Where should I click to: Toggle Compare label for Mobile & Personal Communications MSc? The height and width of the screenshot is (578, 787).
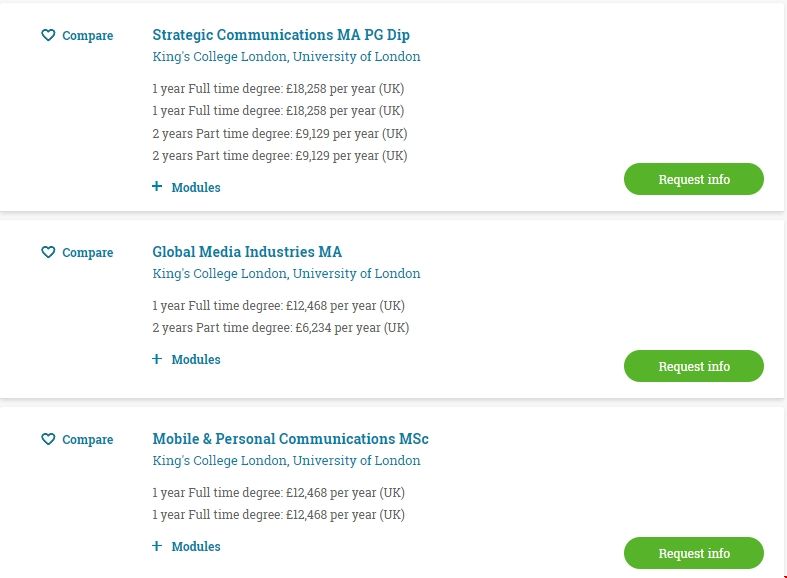coord(88,440)
